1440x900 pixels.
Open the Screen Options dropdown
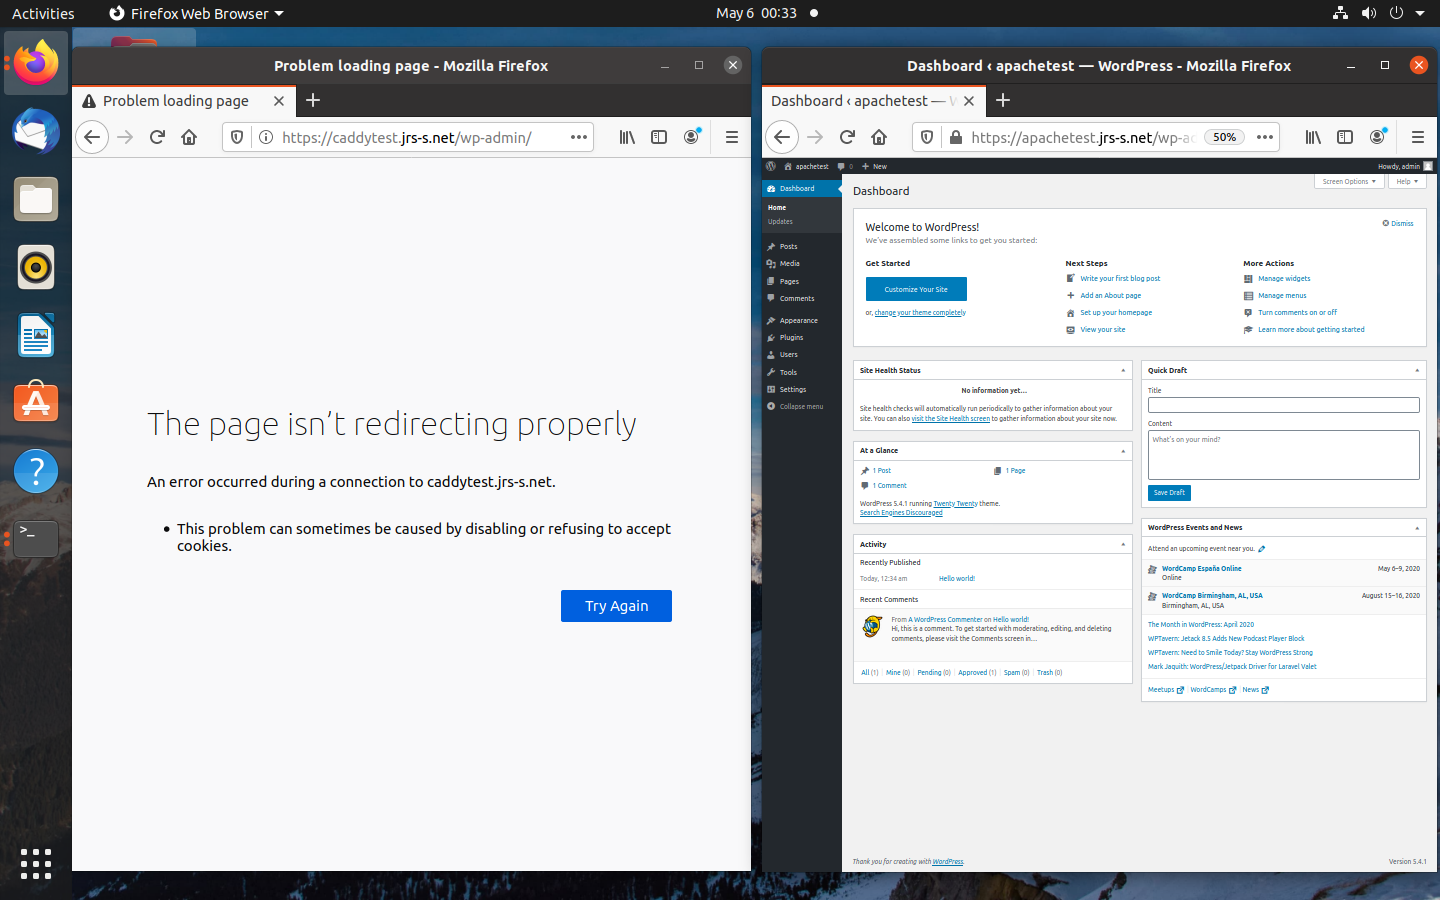pyautogui.click(x=1349, y=181)
